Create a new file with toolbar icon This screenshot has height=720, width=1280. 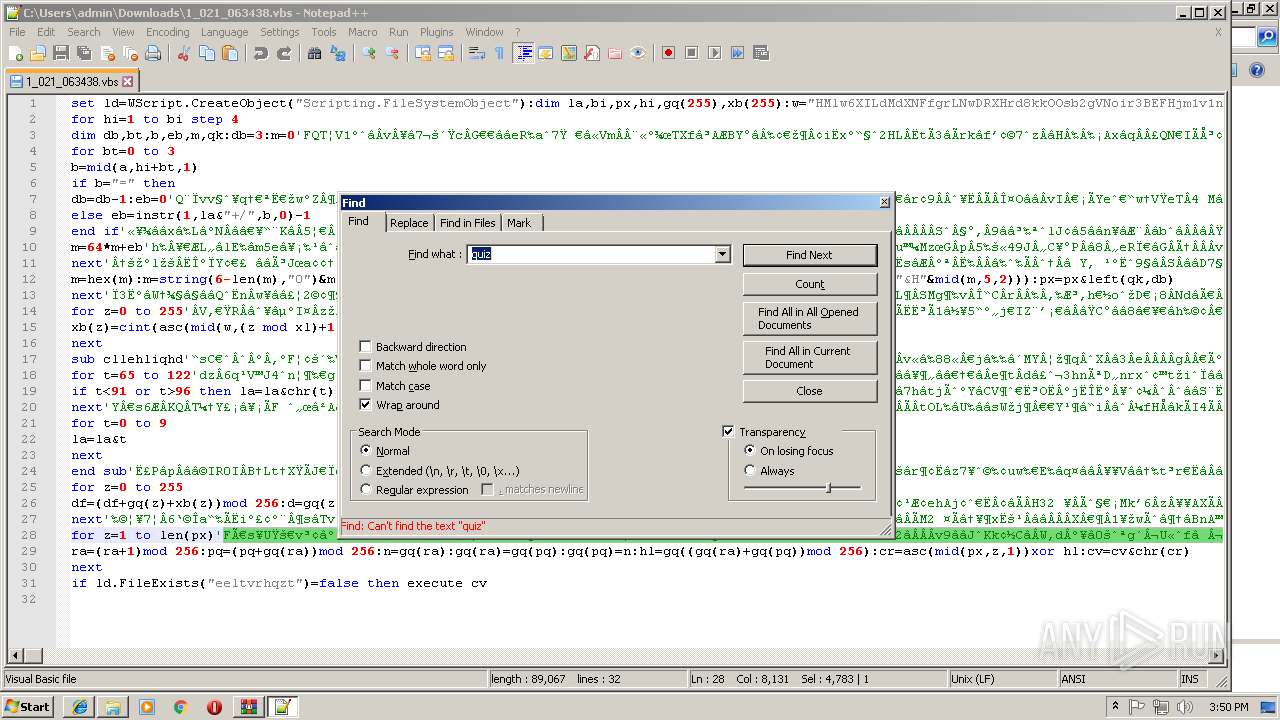(16, 53)
